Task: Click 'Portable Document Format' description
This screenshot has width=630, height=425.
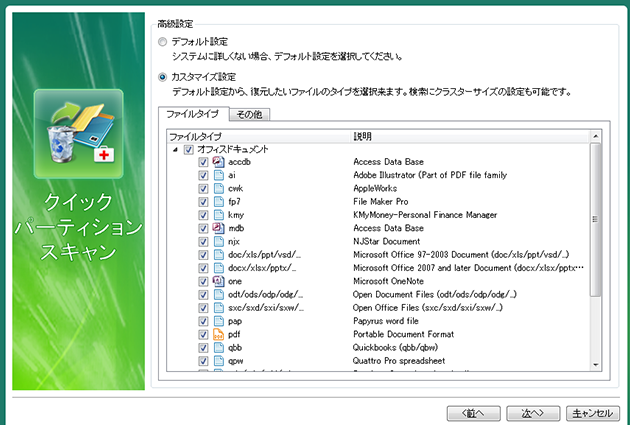Action: coord(403,334)
